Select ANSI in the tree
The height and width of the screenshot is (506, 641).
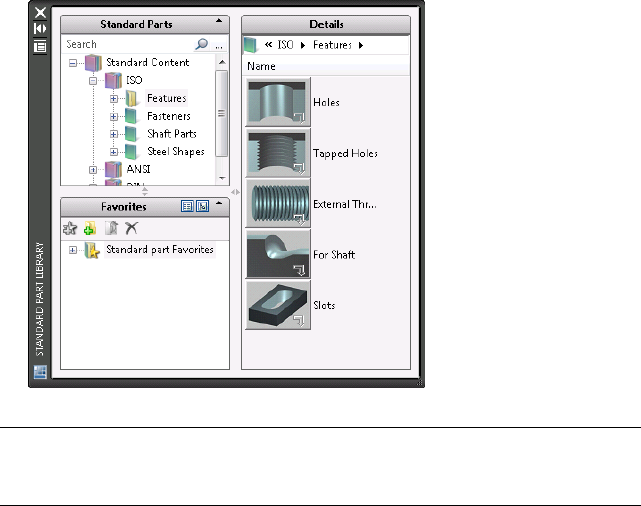138,169
